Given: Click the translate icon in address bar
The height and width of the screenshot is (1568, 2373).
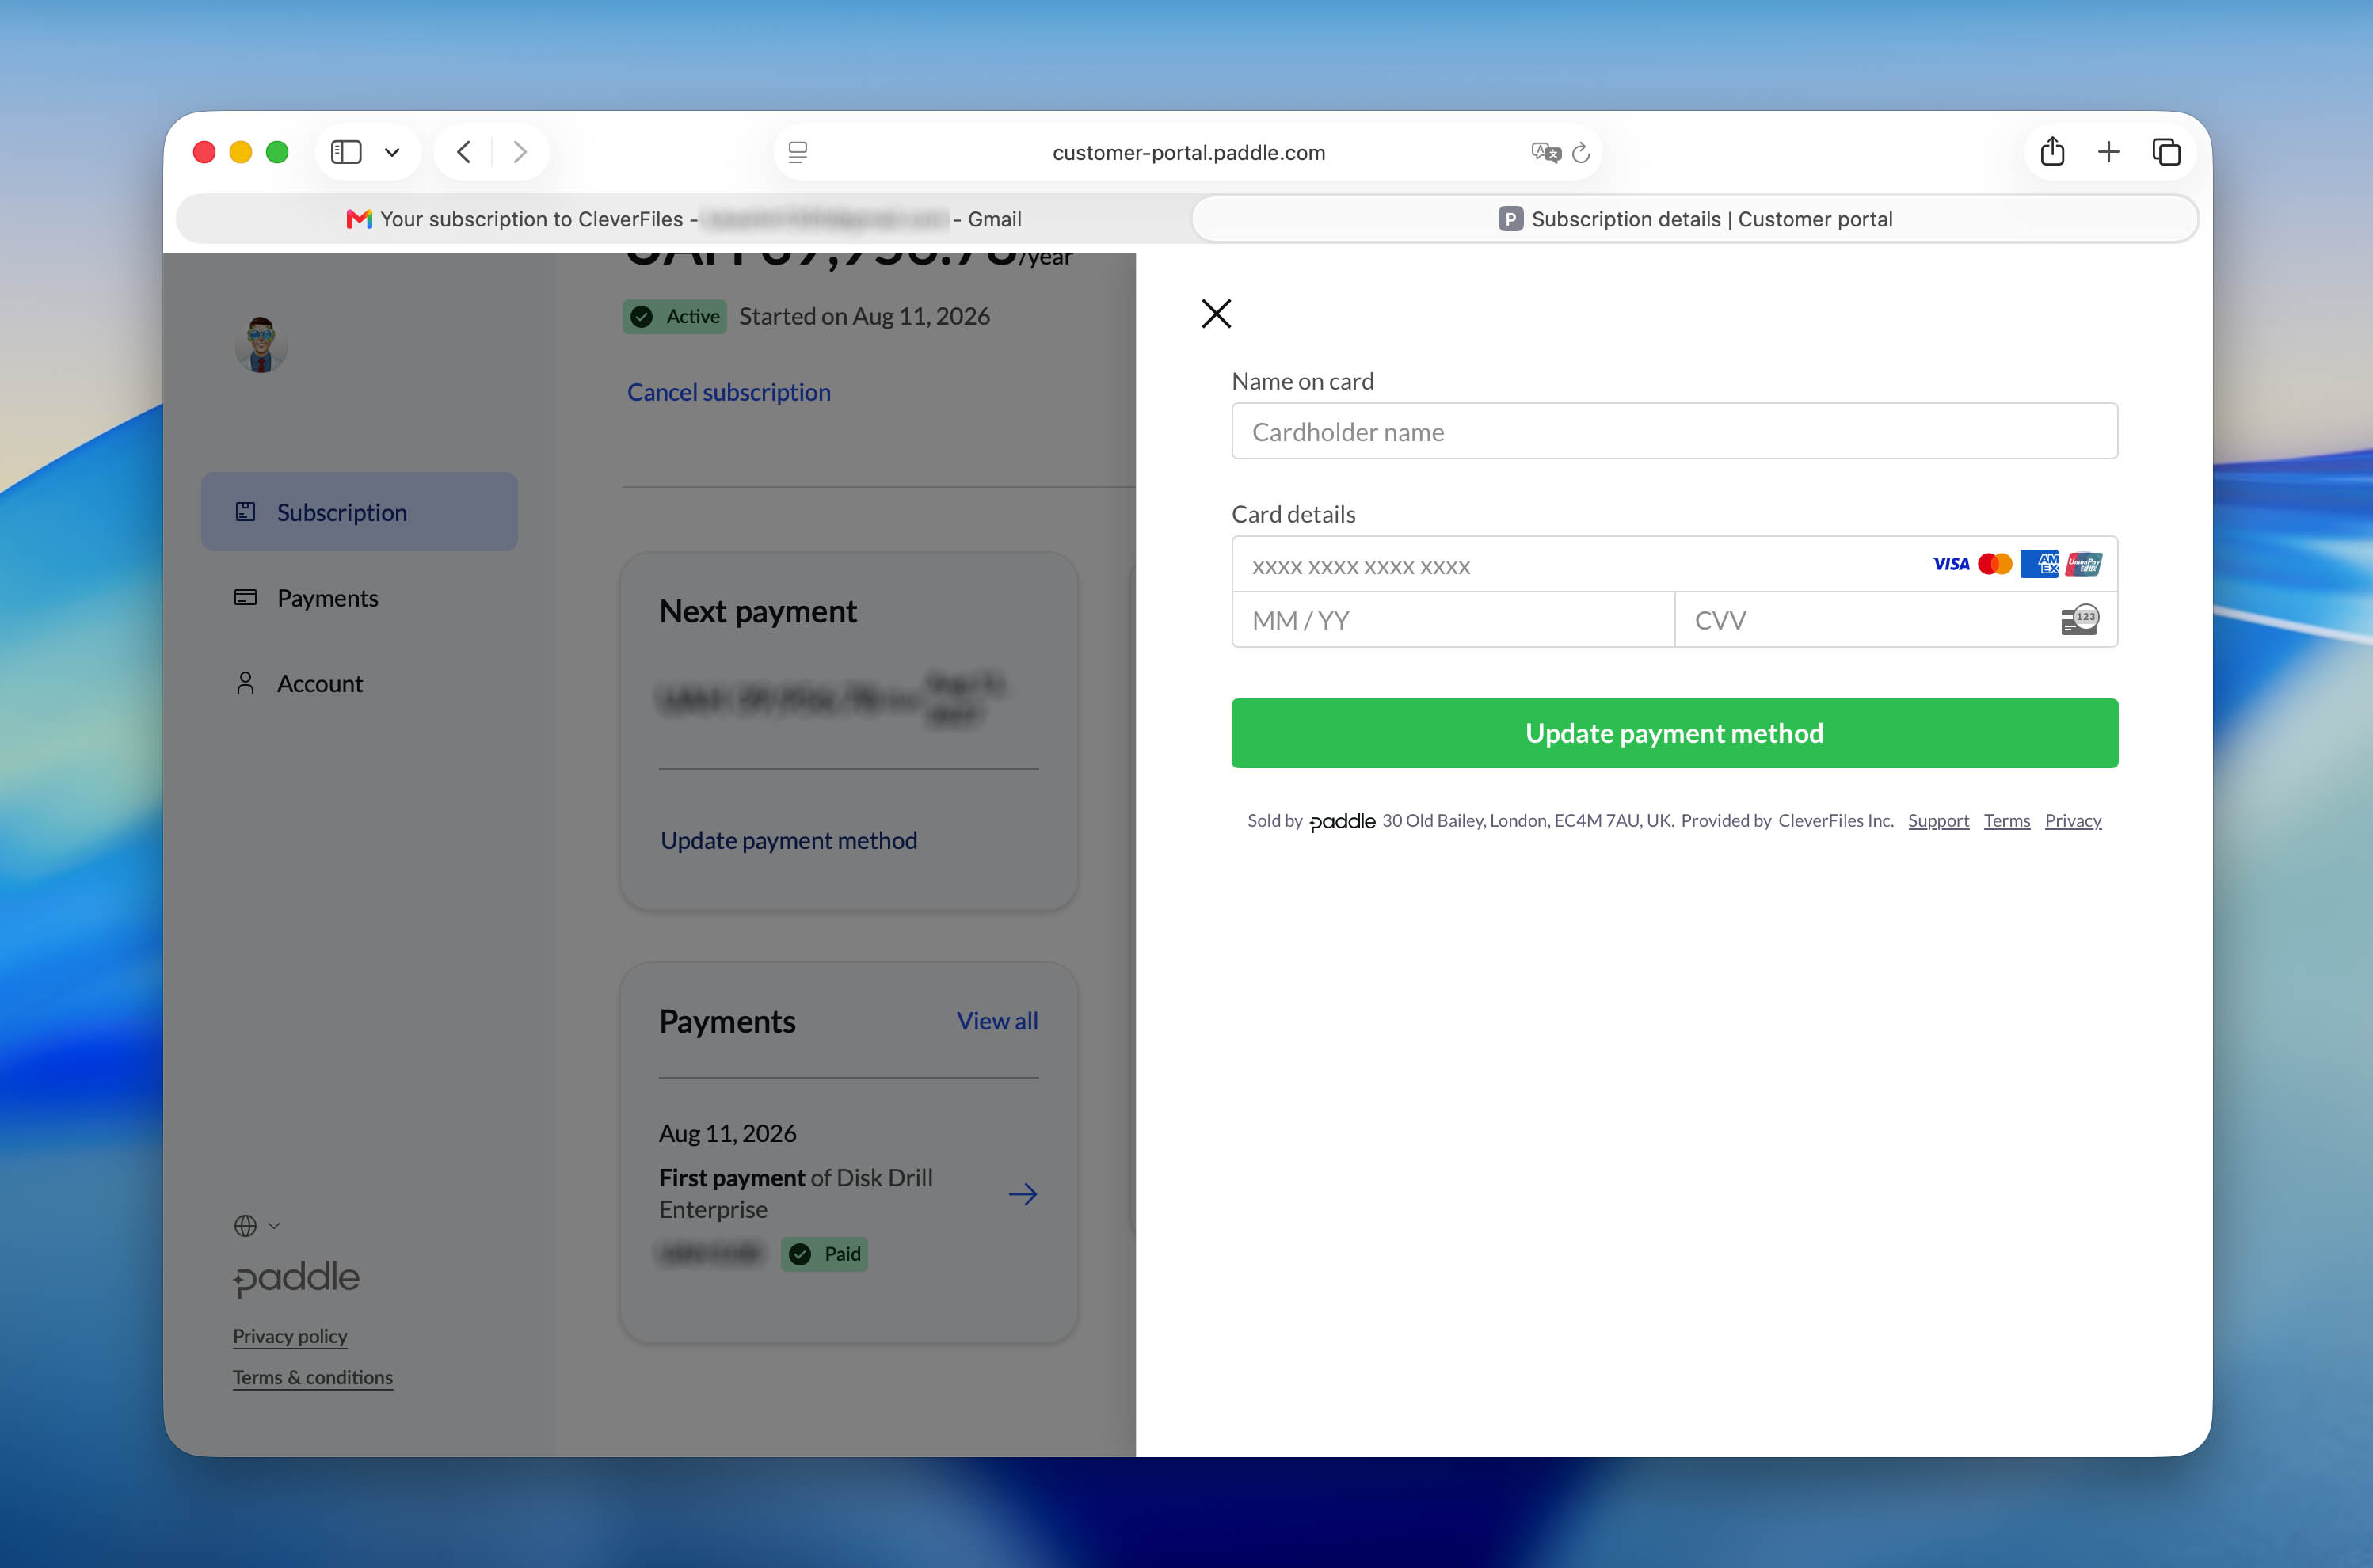Looking at the screenshot, I should tap(1546, 152).
